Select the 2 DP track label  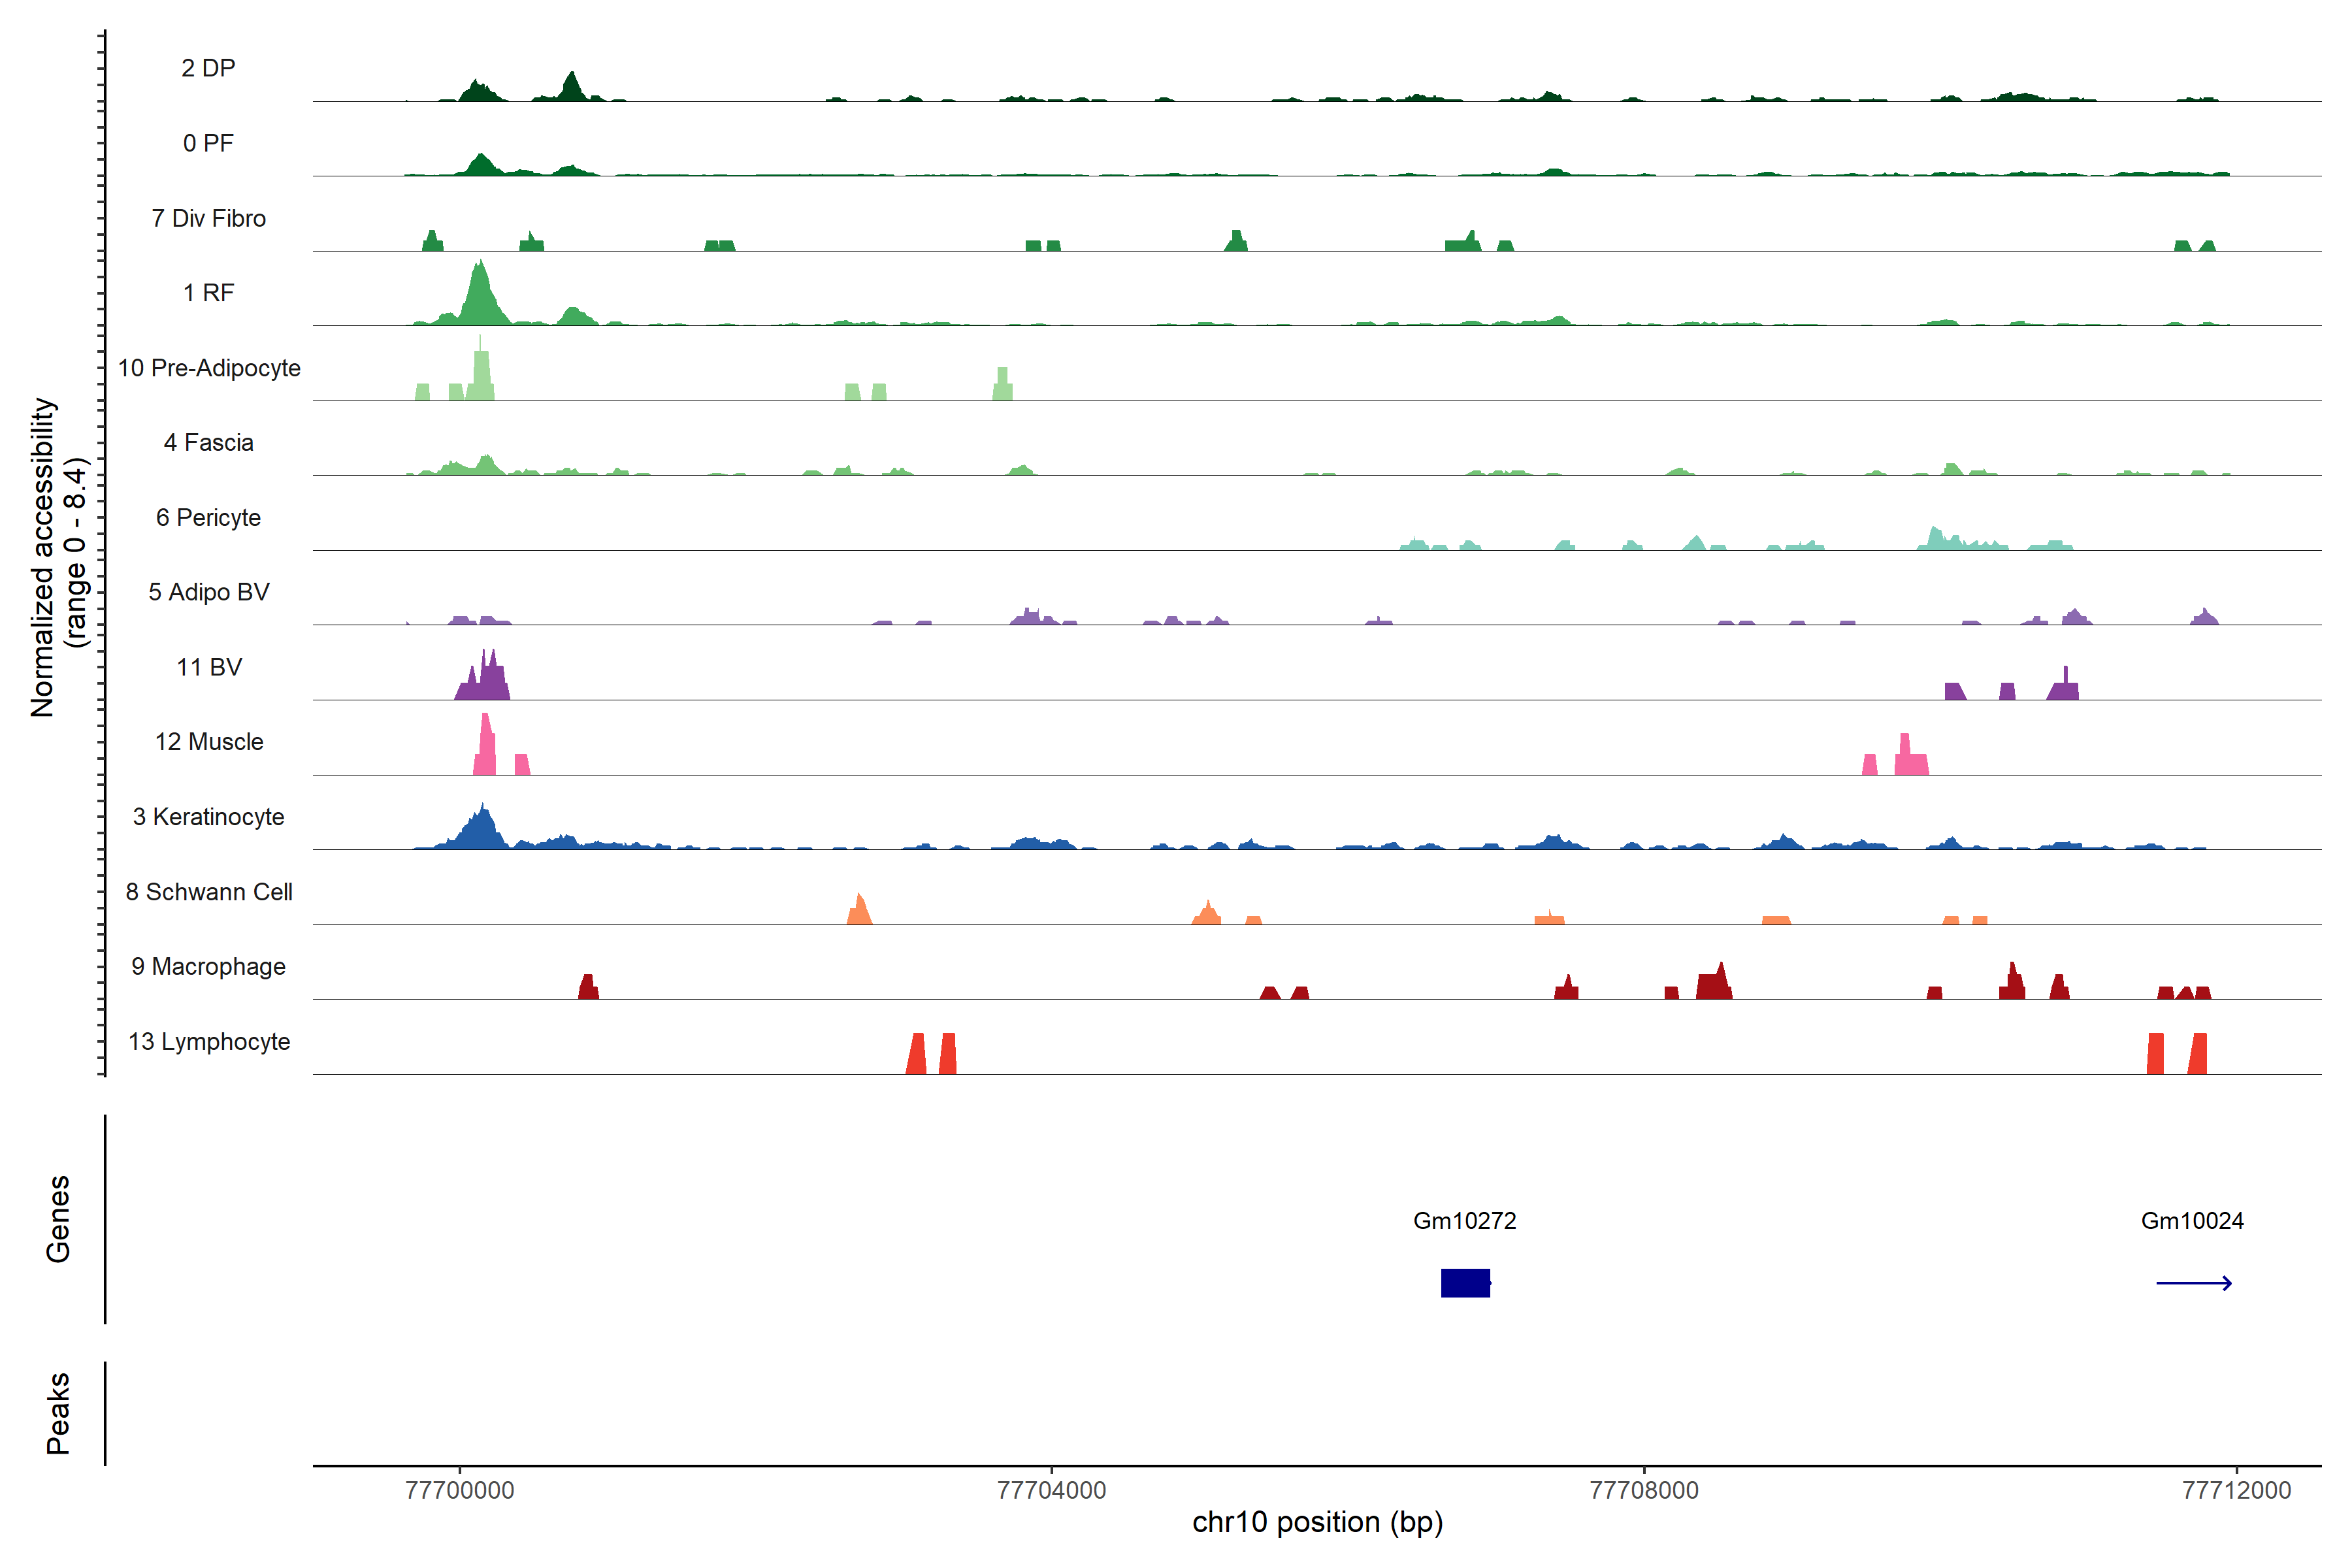208,68
